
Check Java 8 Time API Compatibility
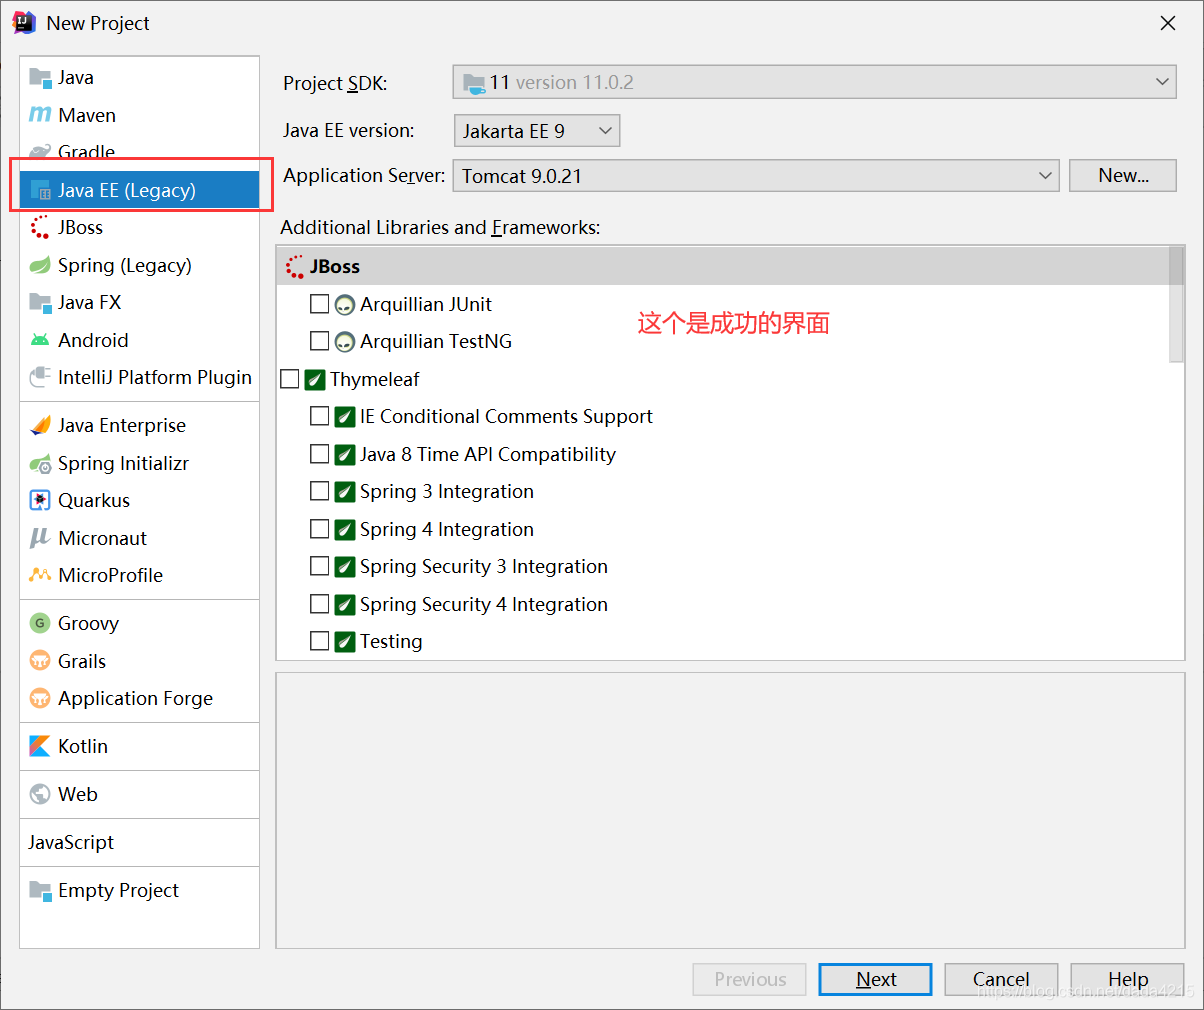pos(319,454)
